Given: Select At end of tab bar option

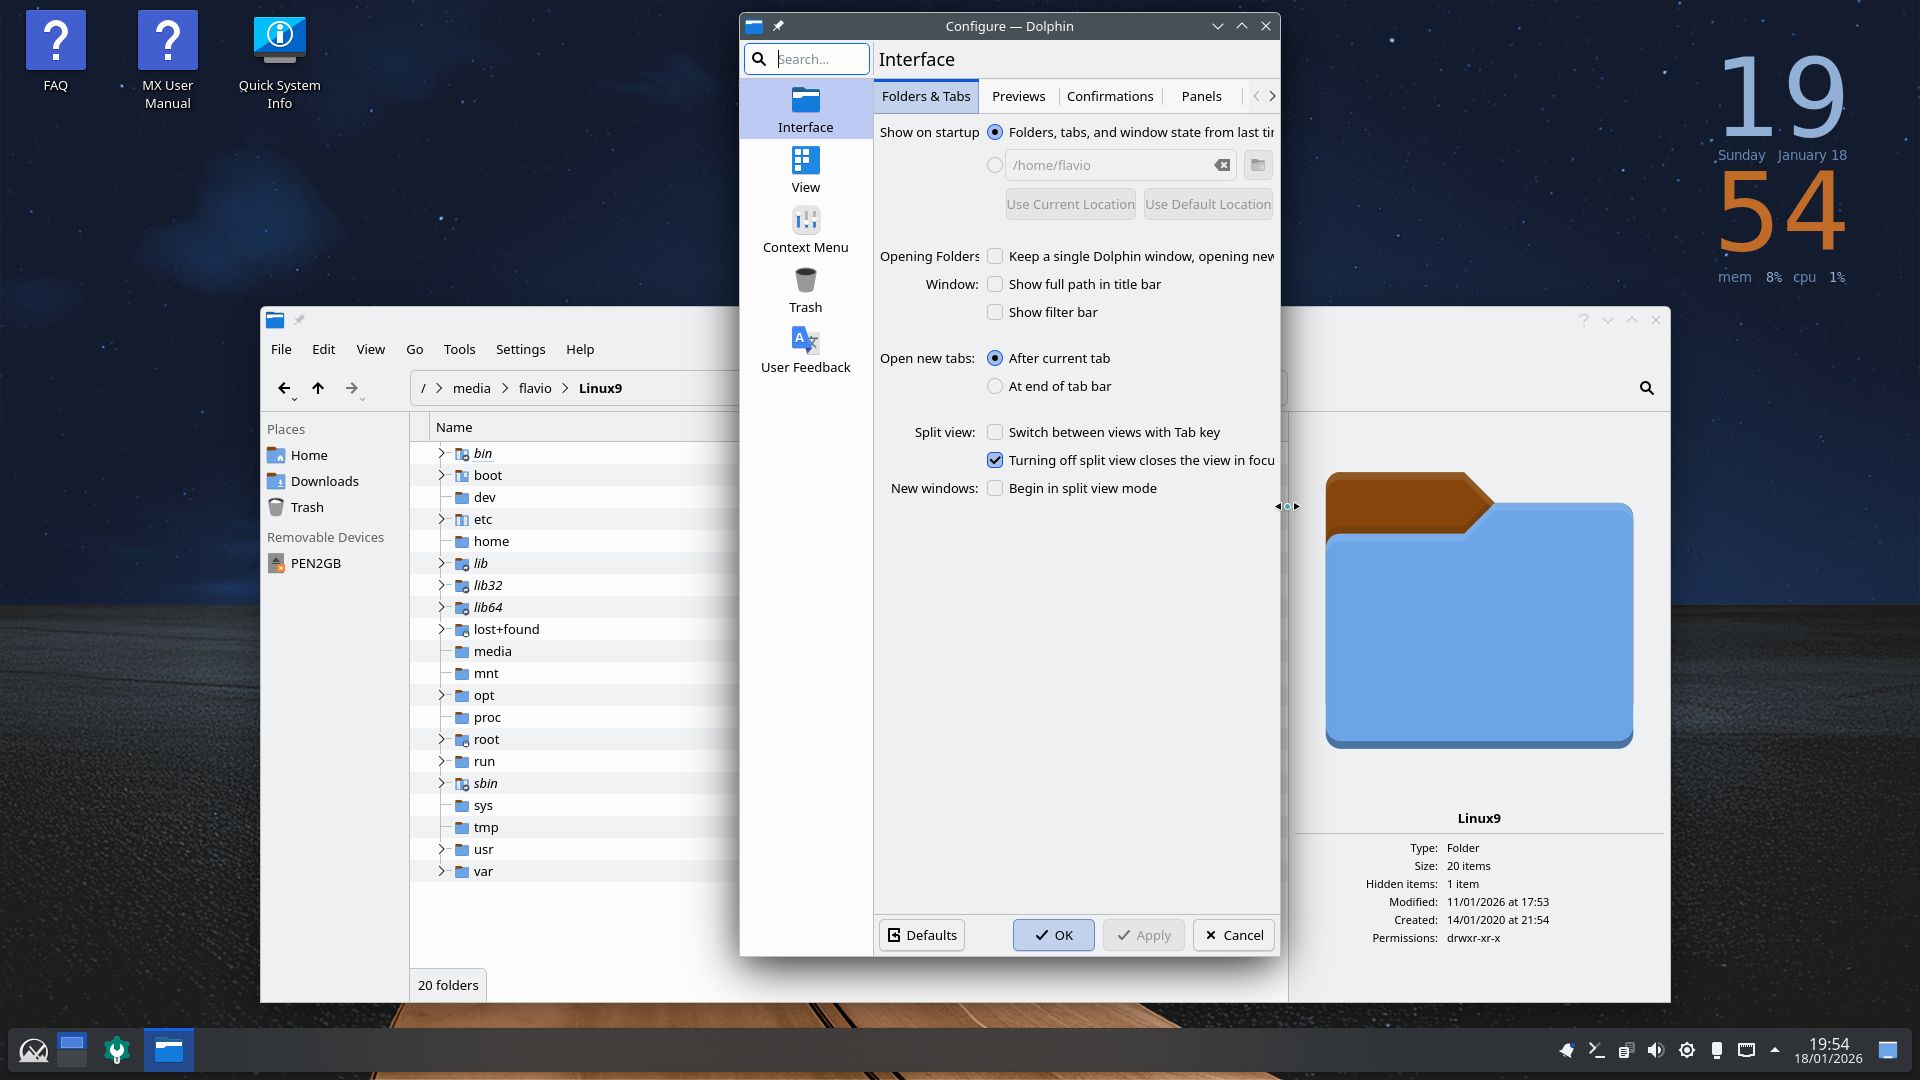Looking at the screenshot, I should point(995,386).
